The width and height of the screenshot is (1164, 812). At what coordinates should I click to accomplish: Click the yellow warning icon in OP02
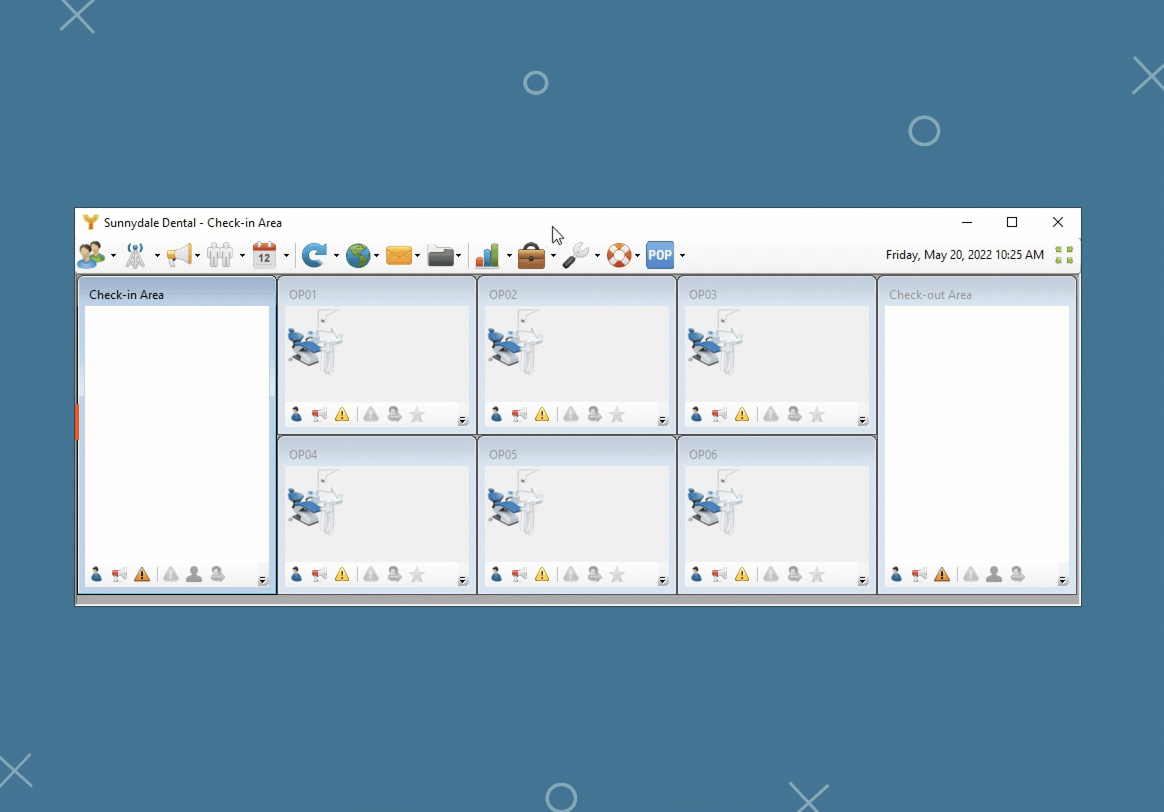pyautogui.click(x=542, y=414)
